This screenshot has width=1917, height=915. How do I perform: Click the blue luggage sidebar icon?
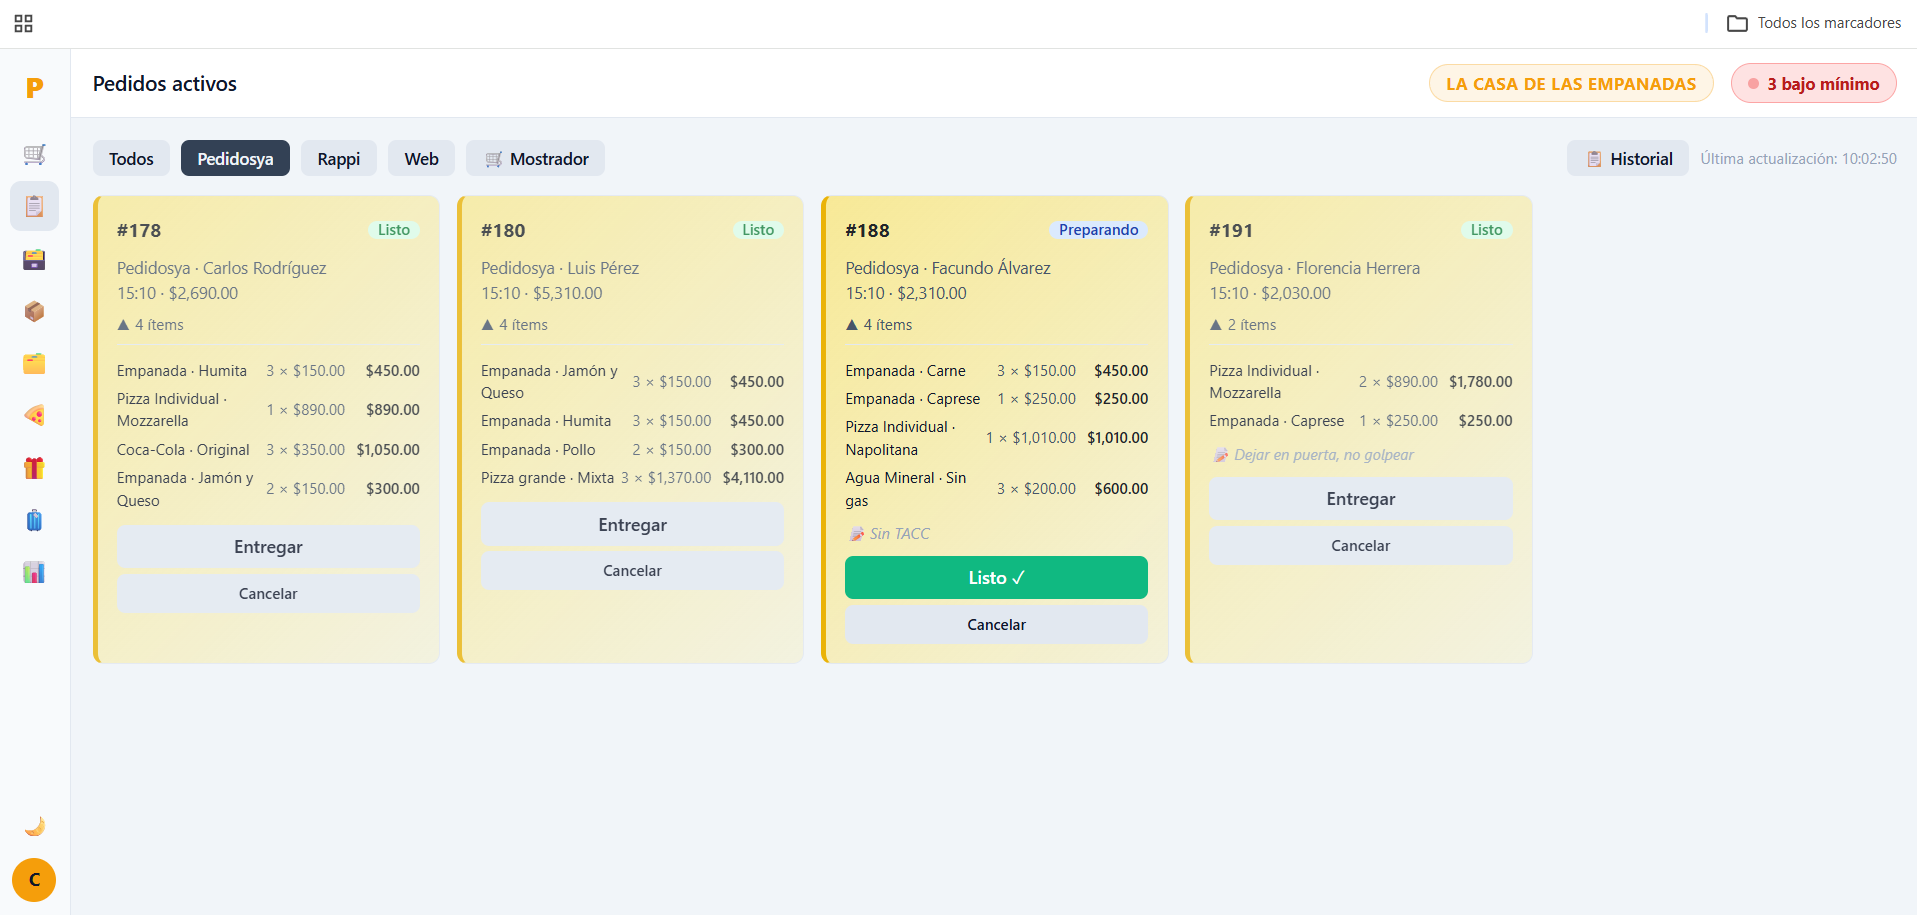[x=34, y=520]
